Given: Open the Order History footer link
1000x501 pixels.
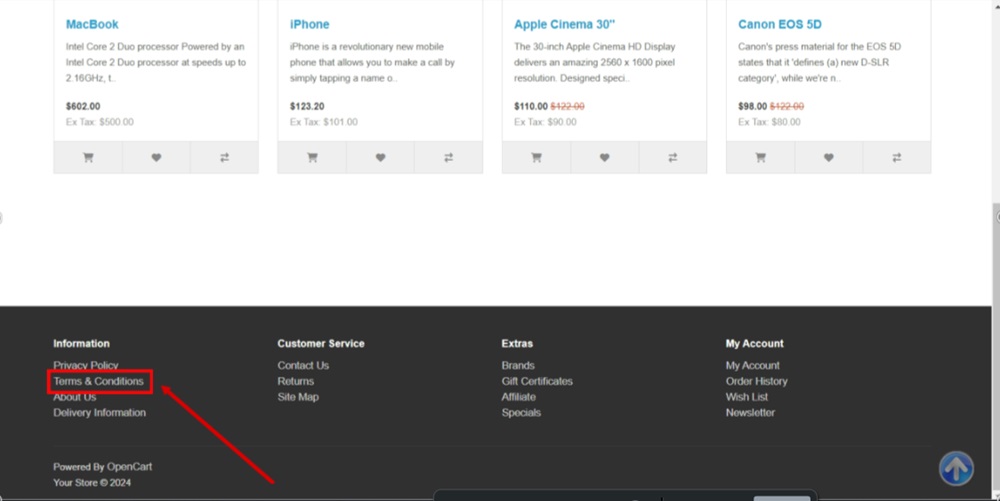Looking at the screenshot, I should [x=756, y=381].
